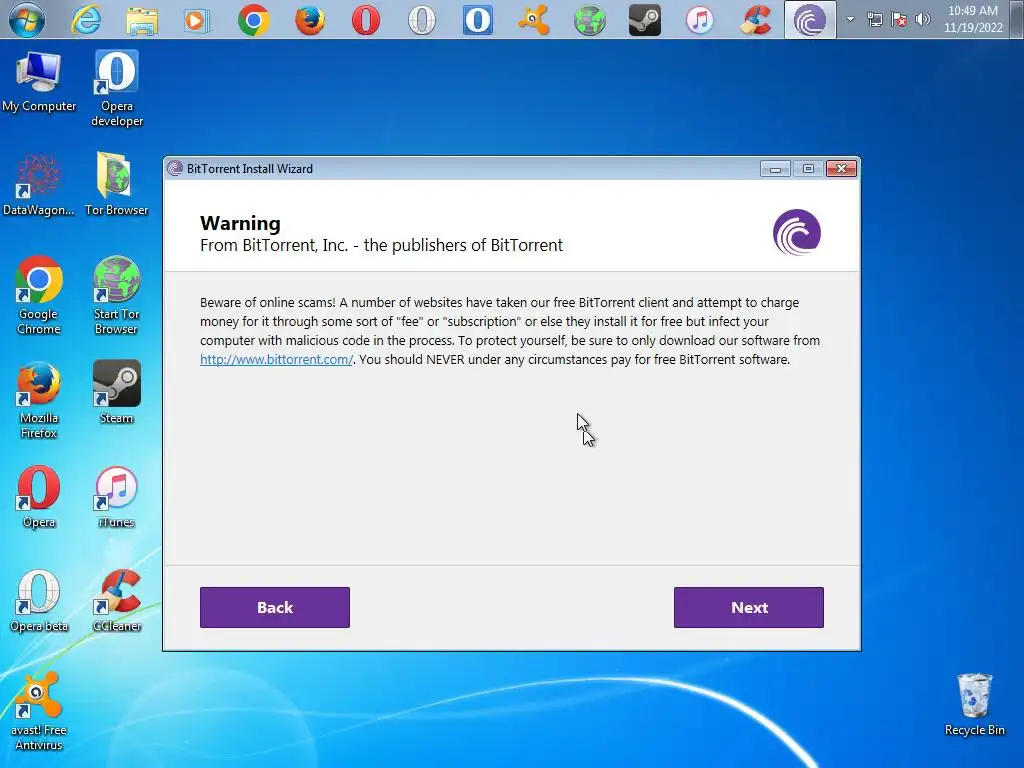Select the Opera desktop shortcut
Image resolution: width=1024 pixels, height=768 pixels.
(x=39, y=496)
